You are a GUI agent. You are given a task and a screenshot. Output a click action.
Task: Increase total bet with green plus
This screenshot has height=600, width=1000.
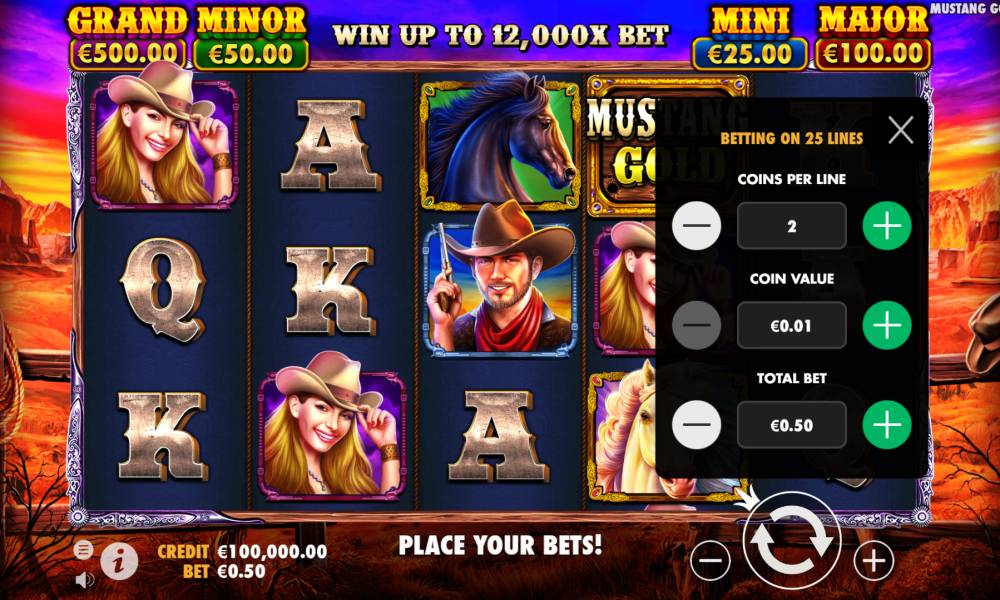(x=887, y=425)
